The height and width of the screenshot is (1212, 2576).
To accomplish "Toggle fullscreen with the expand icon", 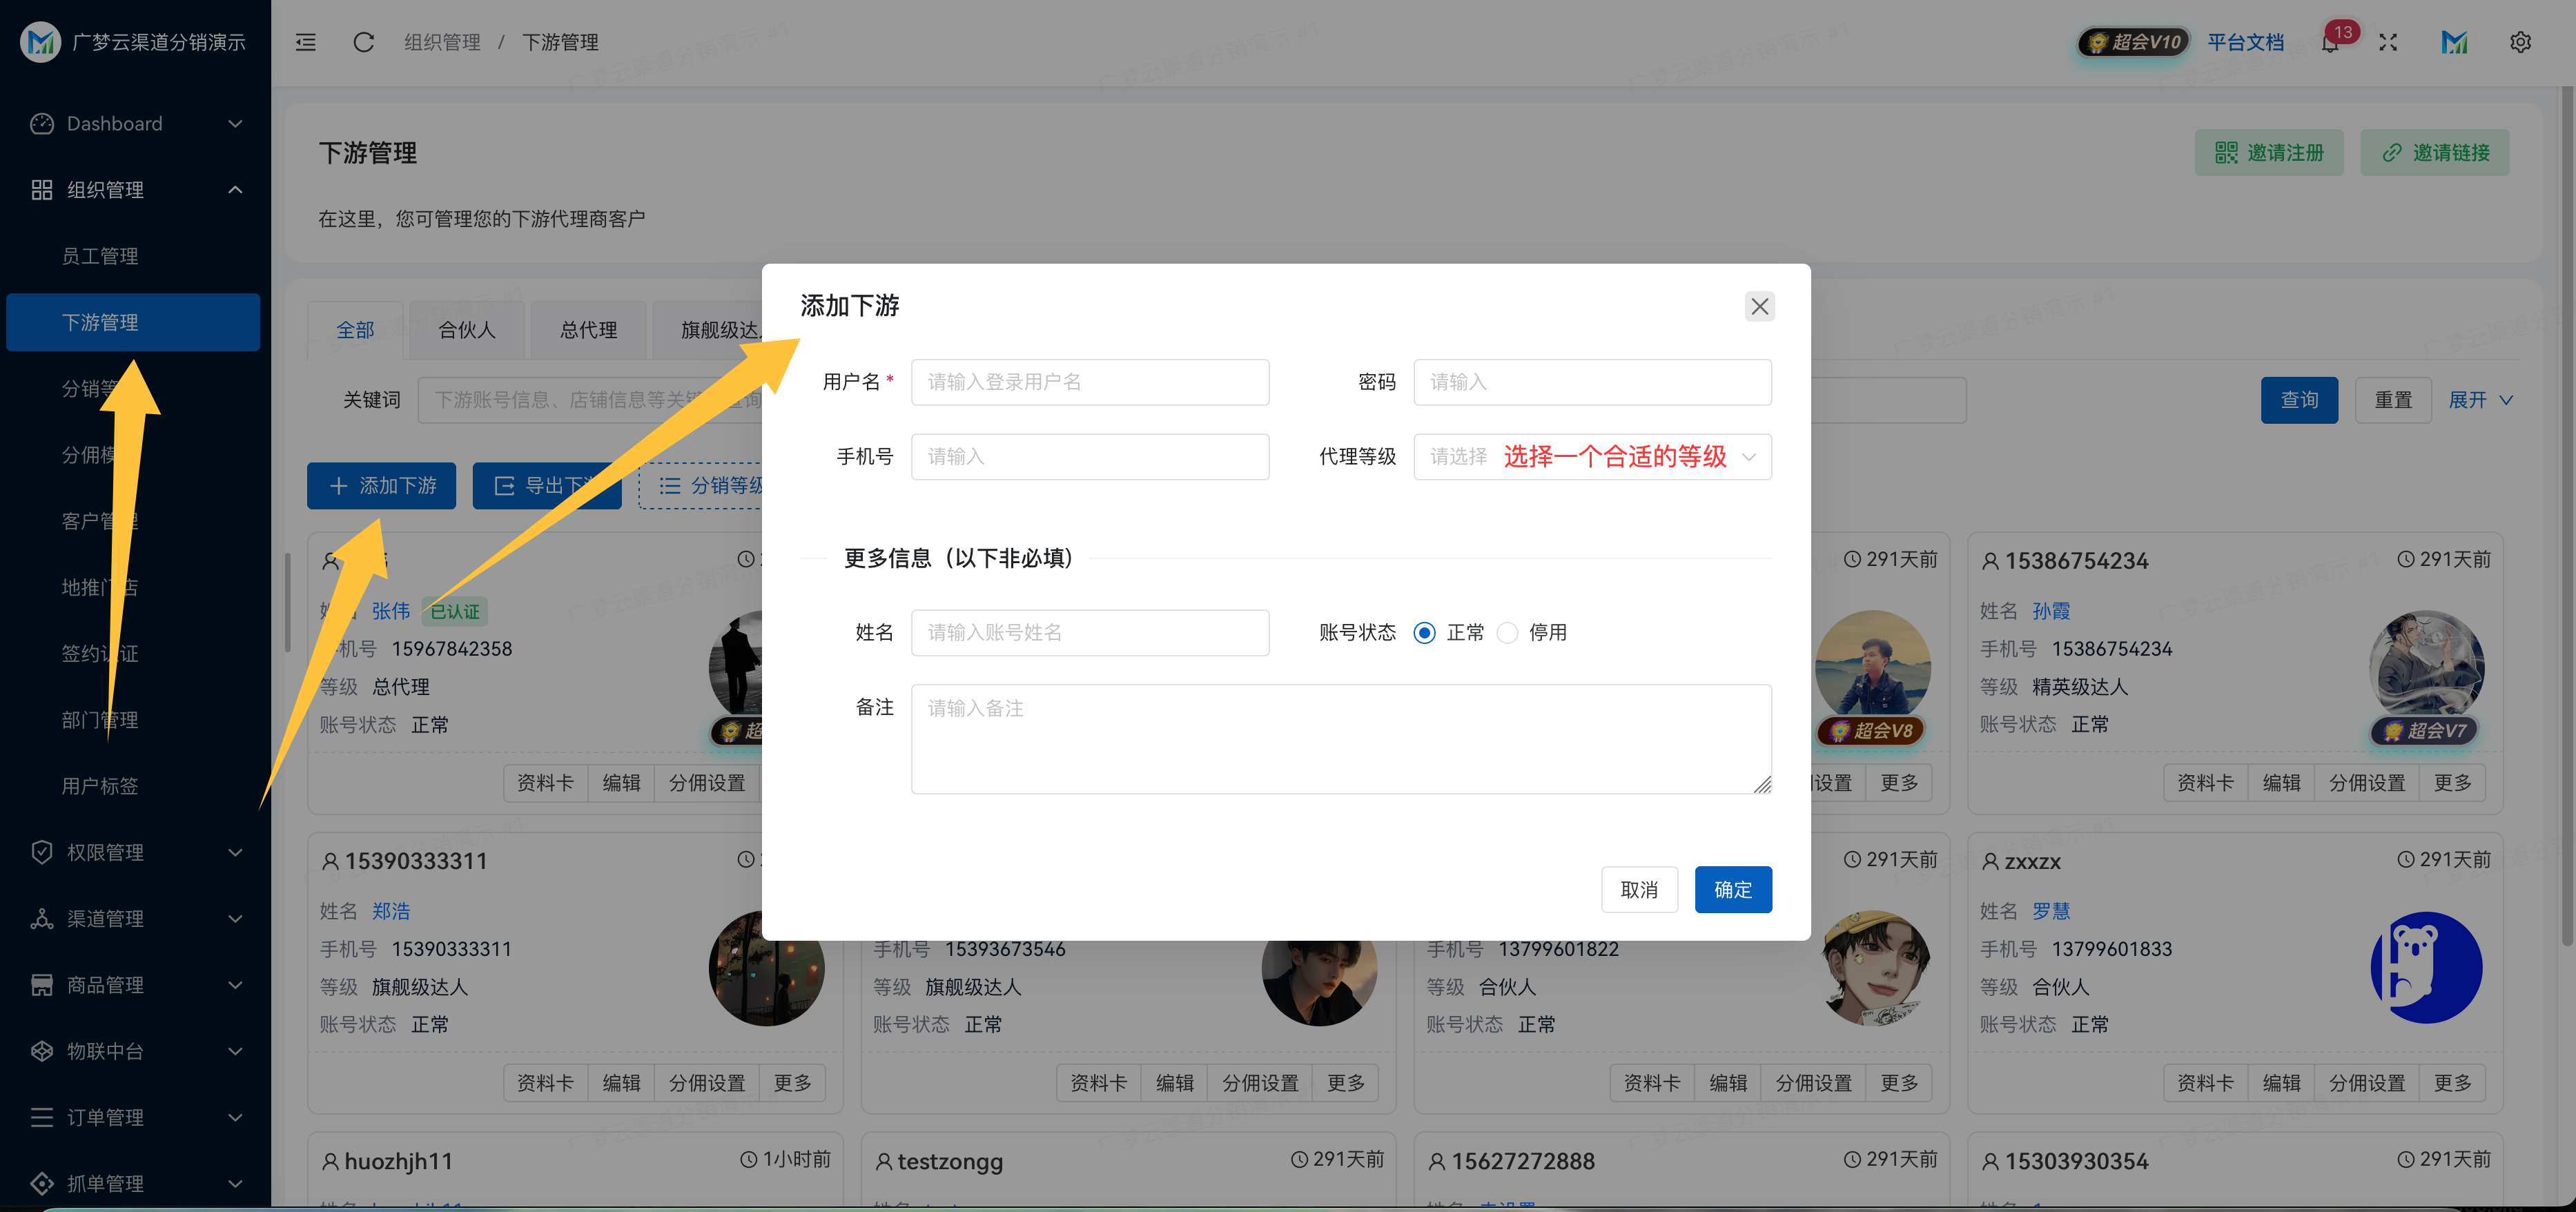I will click(2388, 42).
